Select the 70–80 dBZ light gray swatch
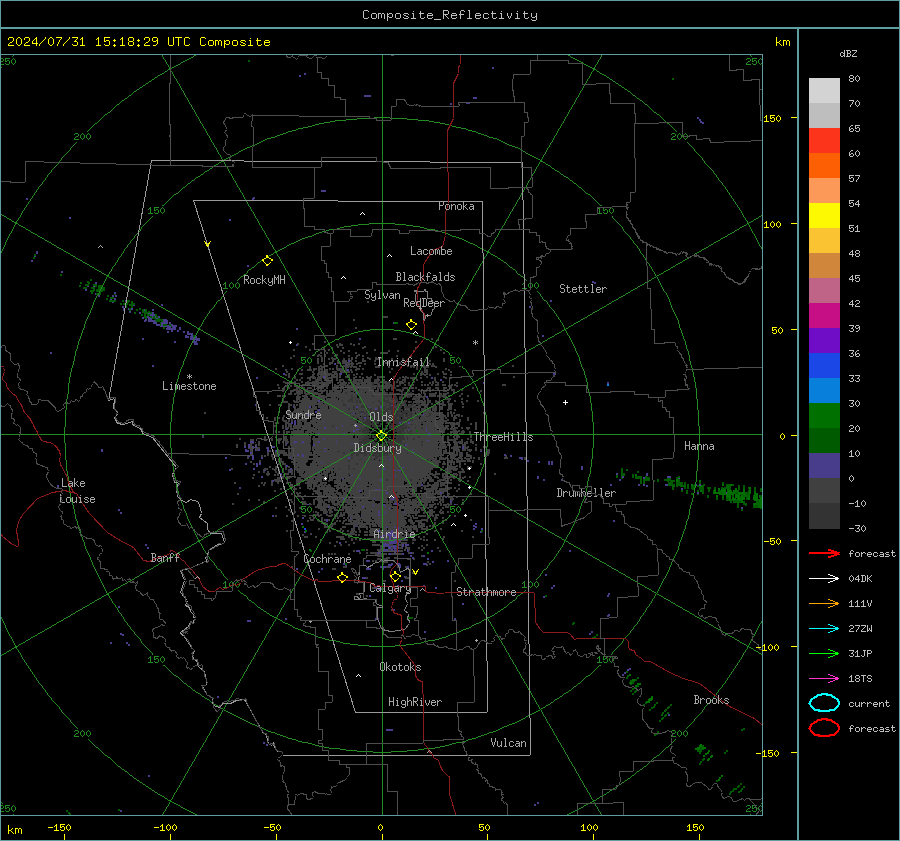 tap(824, 91)
